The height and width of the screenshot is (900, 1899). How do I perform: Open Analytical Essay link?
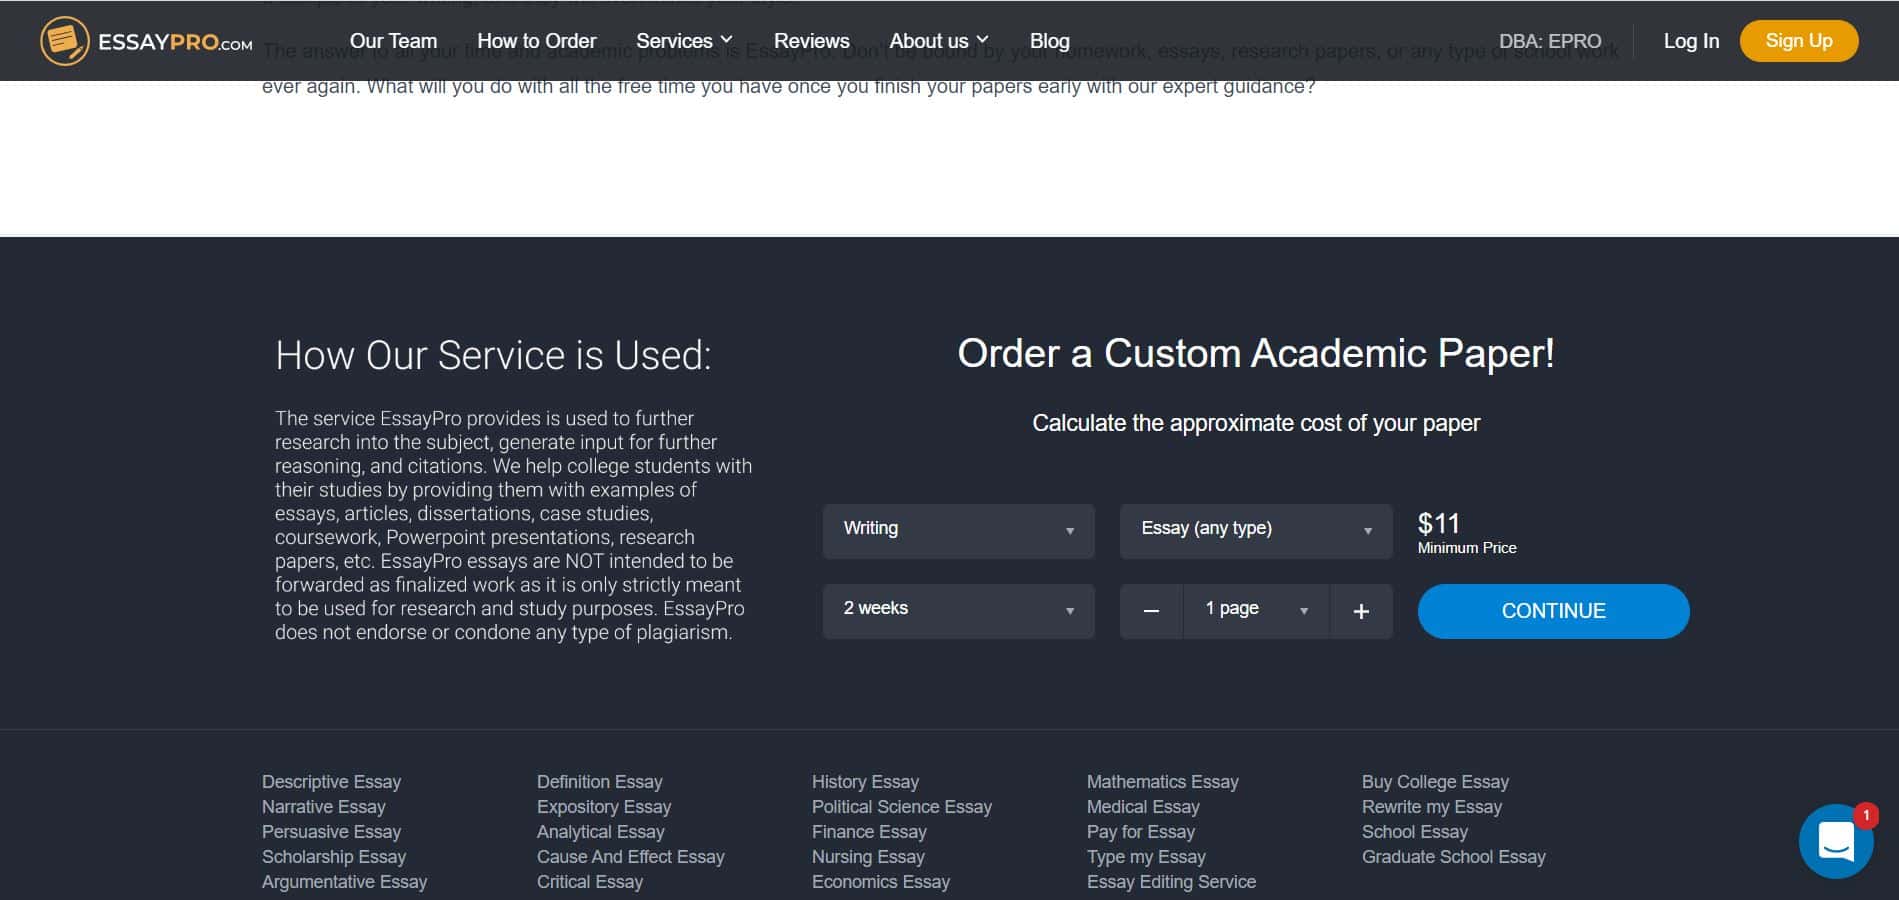click(600, 832)
